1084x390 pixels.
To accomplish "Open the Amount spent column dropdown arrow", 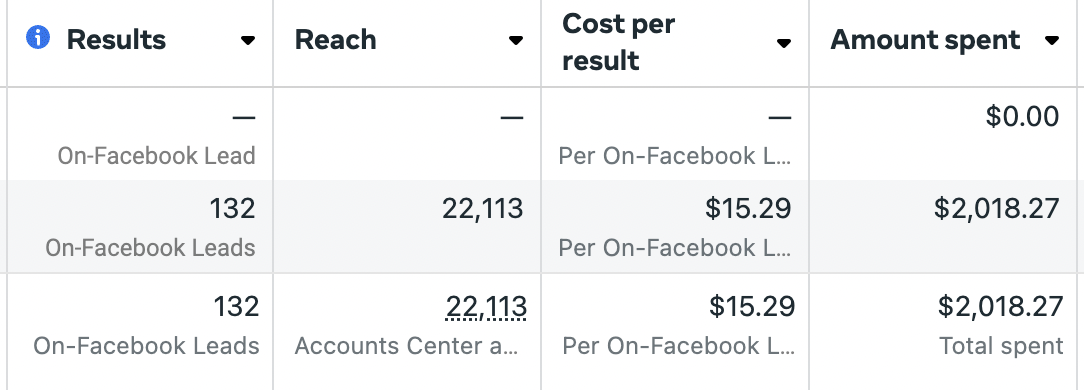I will tap(1052, 41).
